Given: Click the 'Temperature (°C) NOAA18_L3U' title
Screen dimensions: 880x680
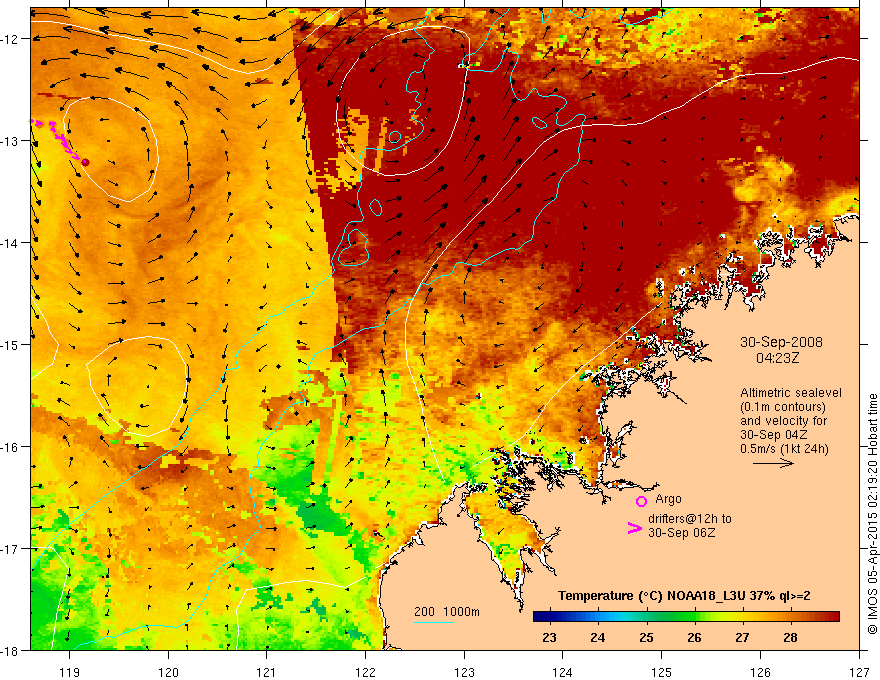Looking at the screenshot, I should [651, 596].
